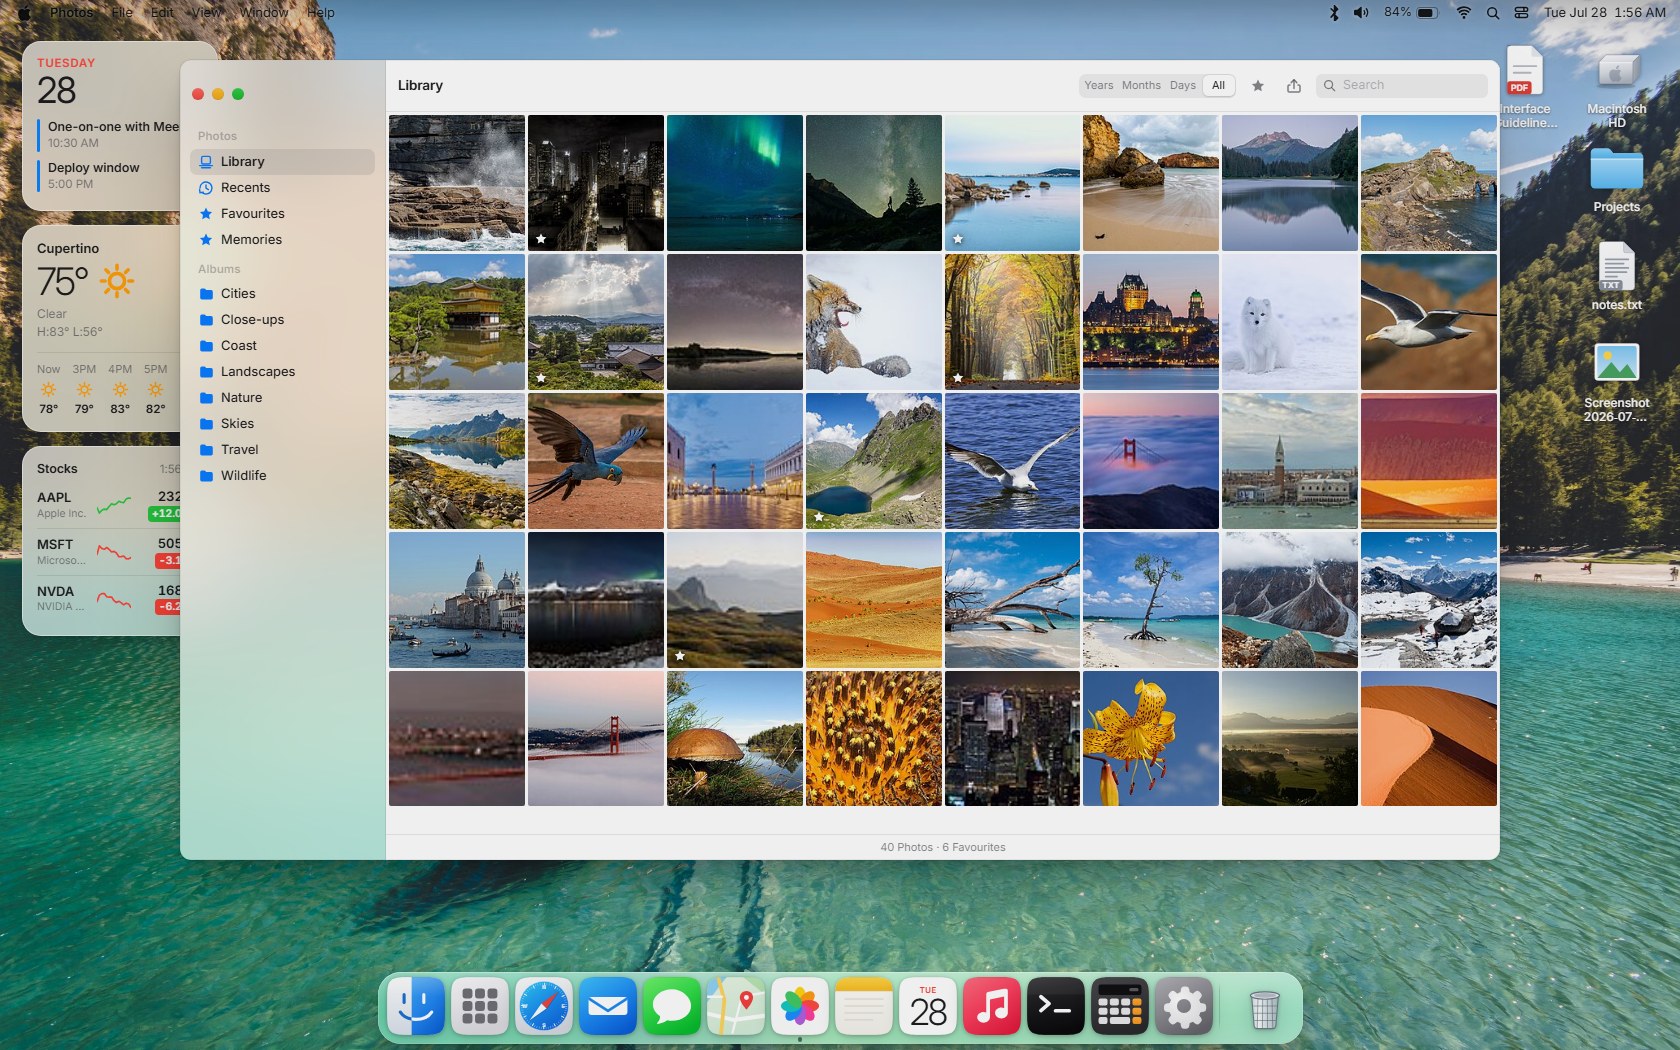The width and height of the screenshot is (1680, 1050).
Task: Select Library in the sidebar
Action: [x=282, y=162]
